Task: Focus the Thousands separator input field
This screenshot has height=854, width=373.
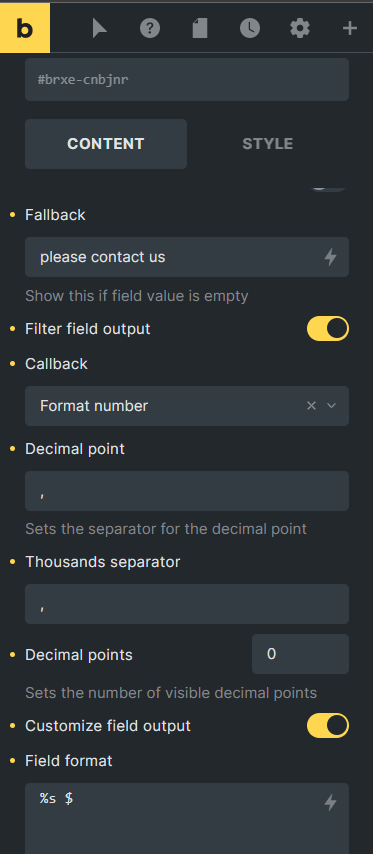Action: [187, 604]
